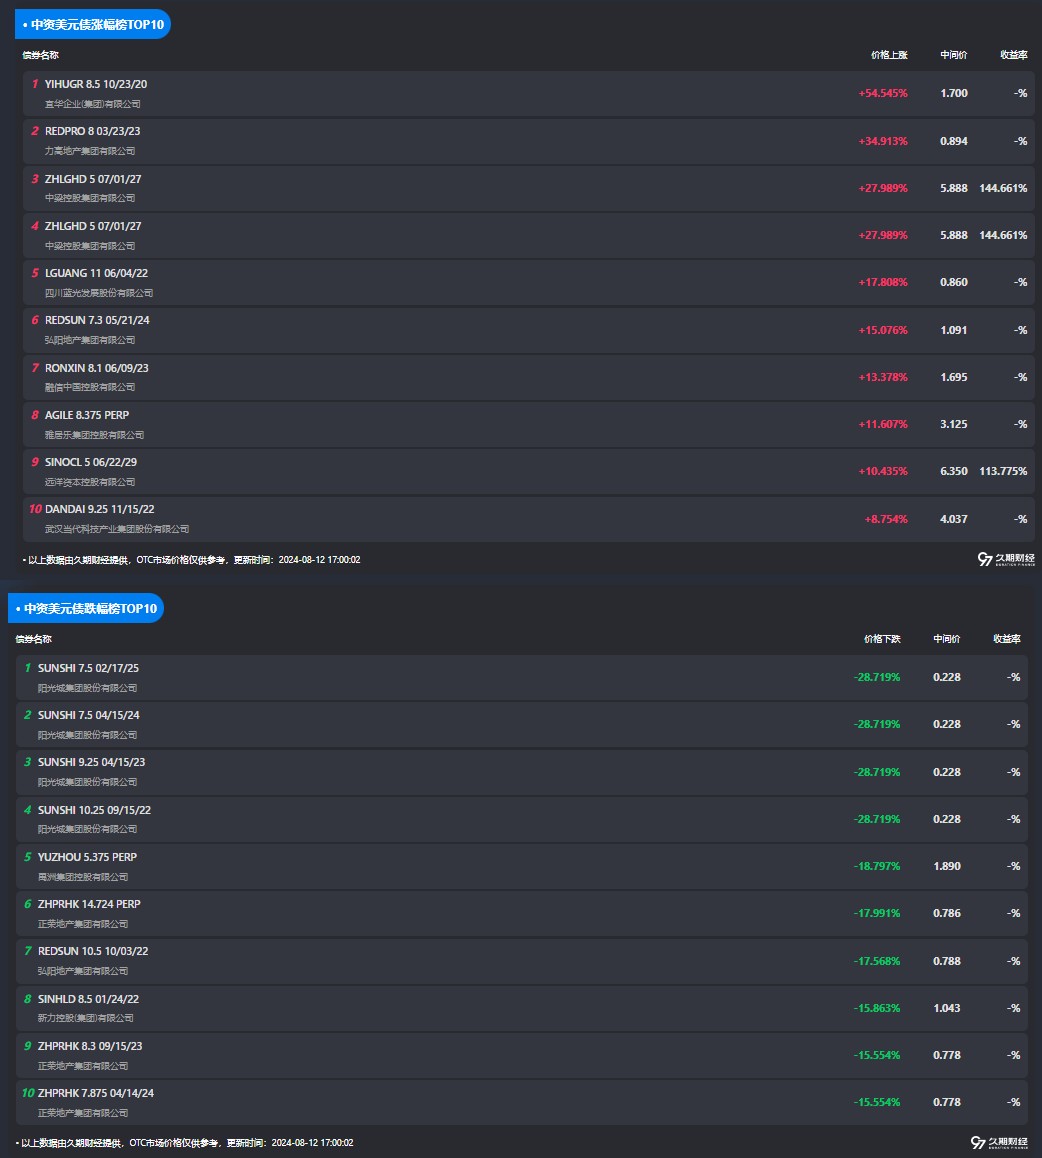Open the YIHUGR 8.5 10/23/20 bond
The image size is (1042, 1158).
(96, 84)
